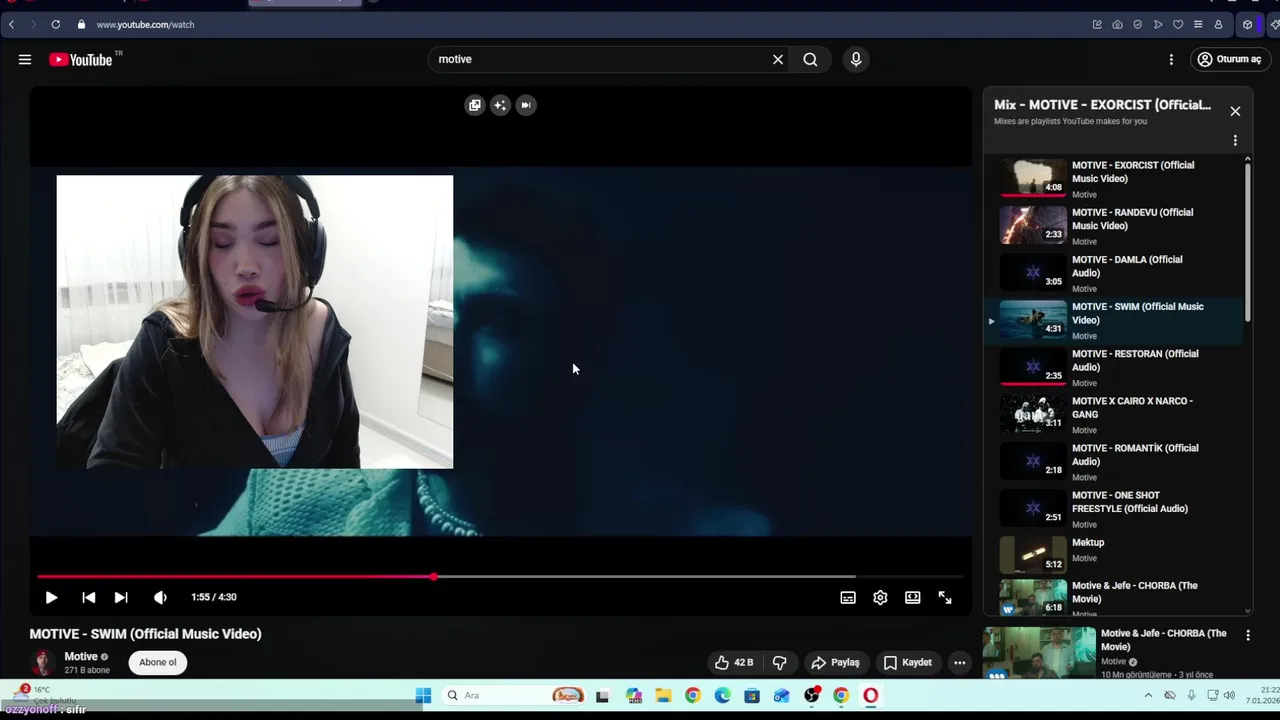Open more actions ellipsis below video

click(x=959, y=662)
